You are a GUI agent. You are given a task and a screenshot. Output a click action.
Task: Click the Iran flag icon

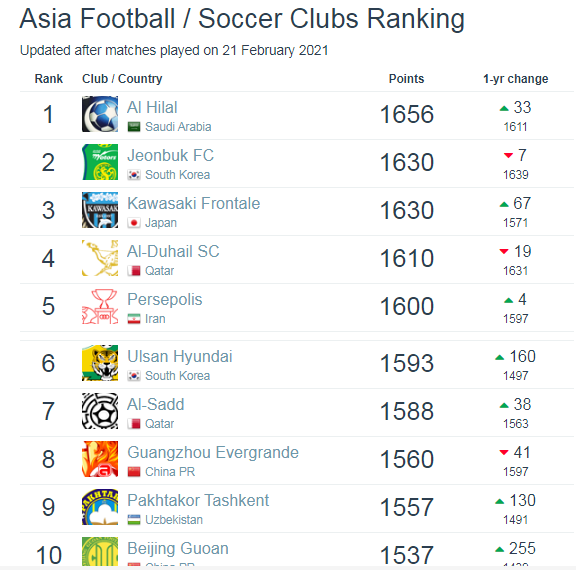click(x=134, y=319)
